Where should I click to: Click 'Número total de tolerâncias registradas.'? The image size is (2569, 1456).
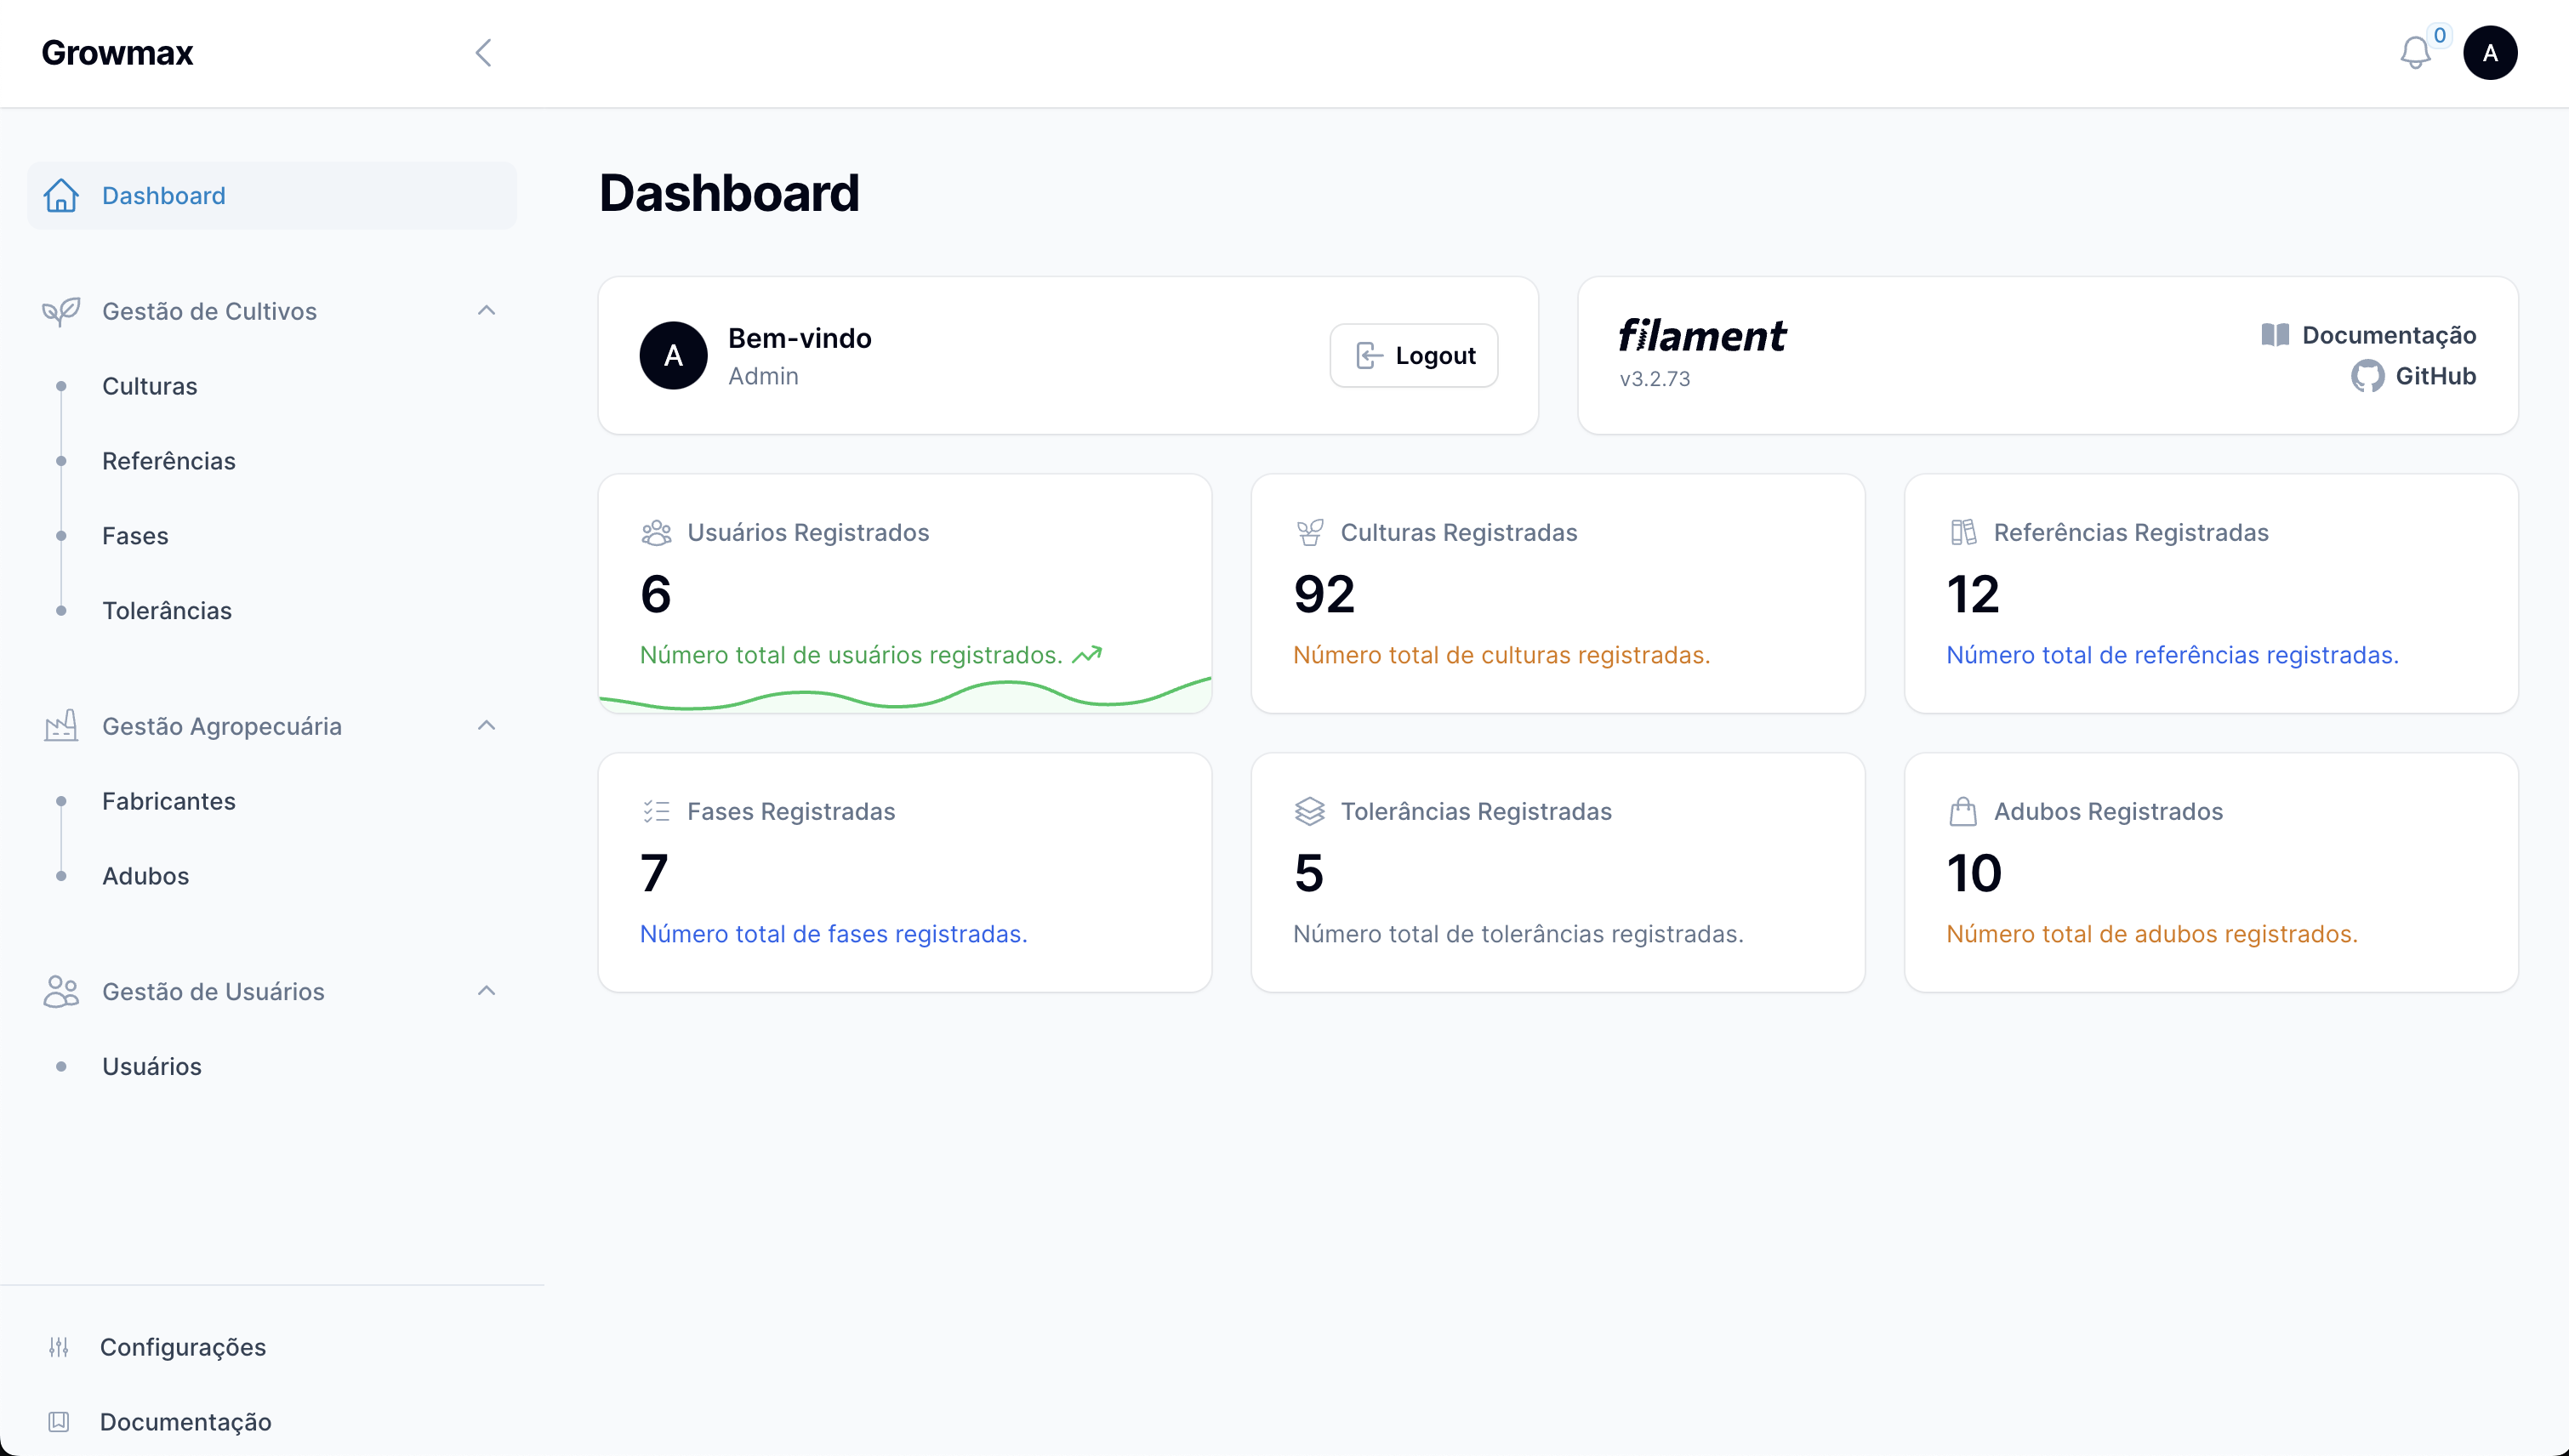[1518, 934]
